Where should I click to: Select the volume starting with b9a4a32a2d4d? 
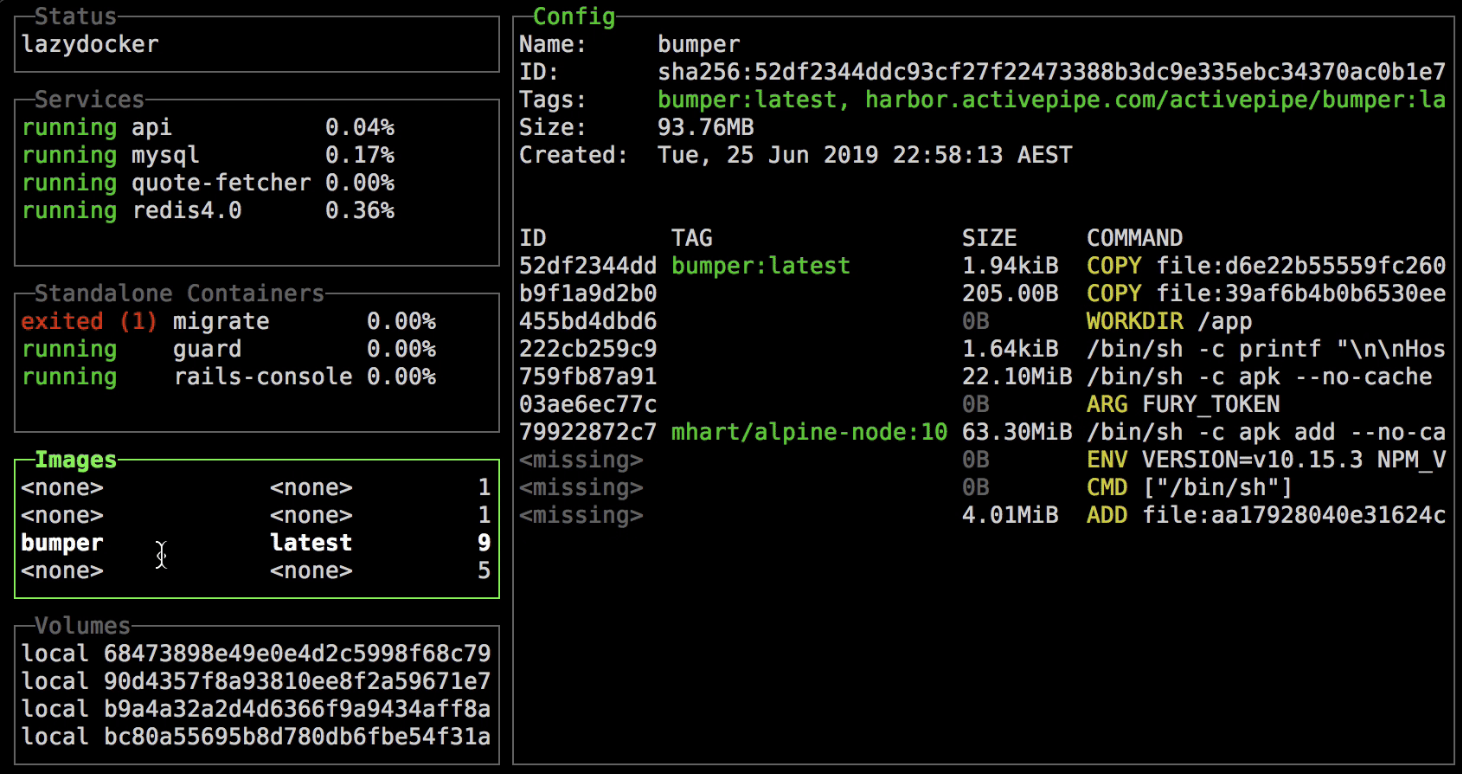(x=255, y=709)
